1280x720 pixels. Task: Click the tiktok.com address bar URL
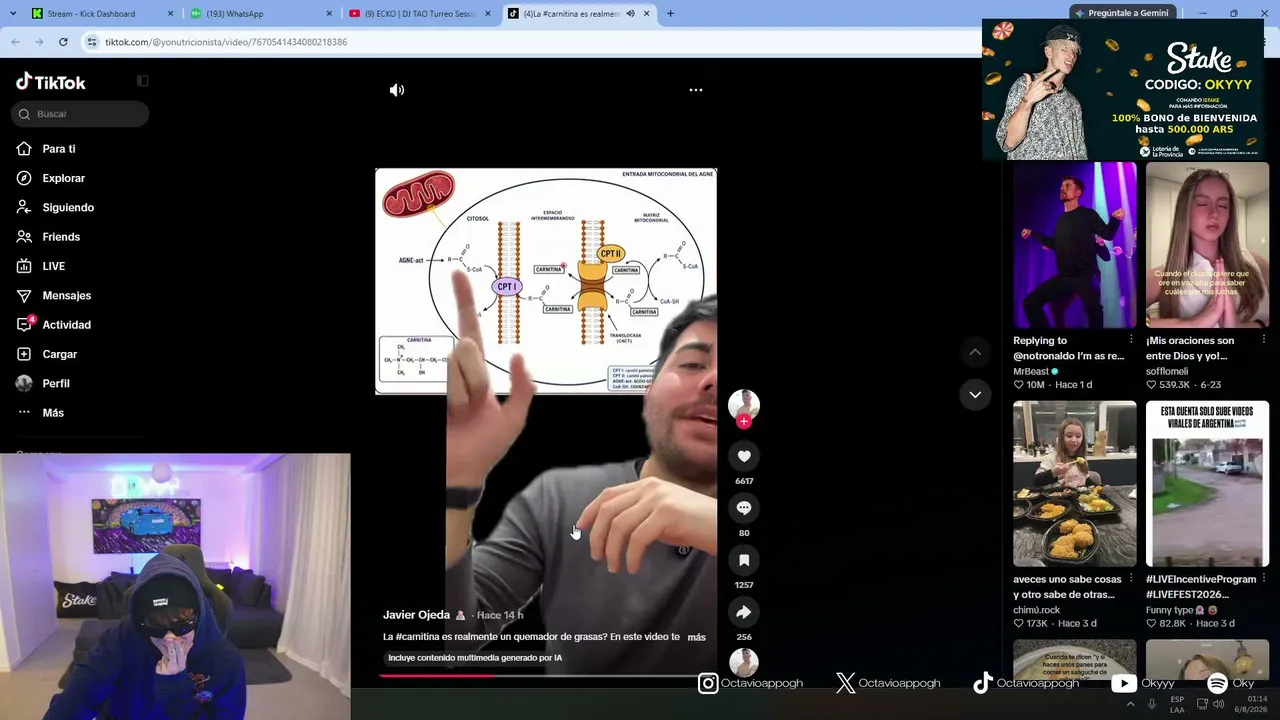pyautogui.click(x=226, y=42)
